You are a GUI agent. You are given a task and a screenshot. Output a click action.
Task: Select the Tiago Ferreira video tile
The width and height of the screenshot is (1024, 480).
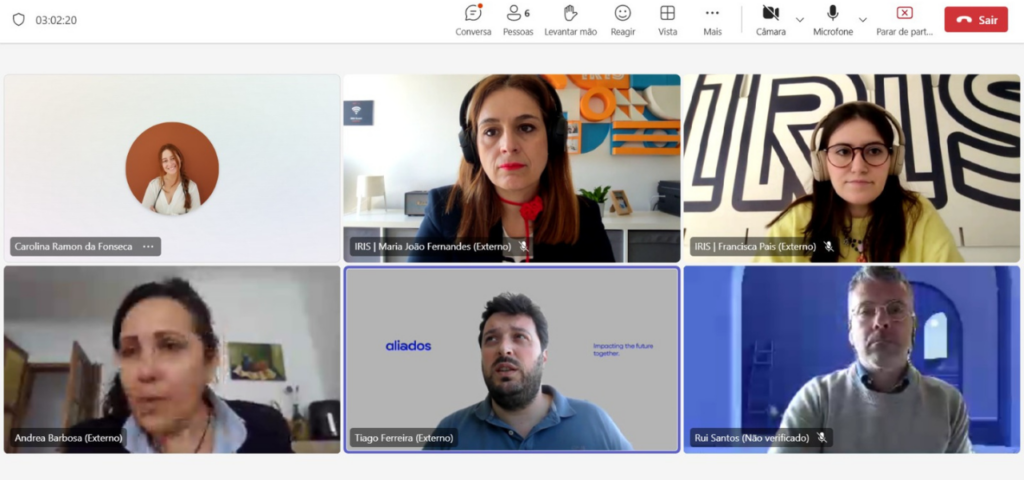pyautogui.click(x=512, y=359)
